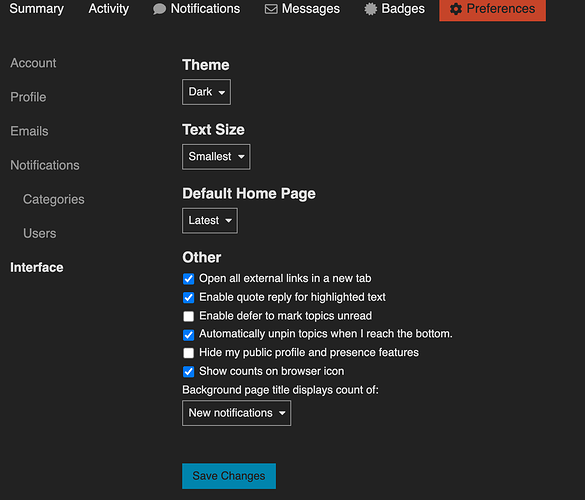
Task: Click the Badges certificate icon
Action: pos(370,9)
